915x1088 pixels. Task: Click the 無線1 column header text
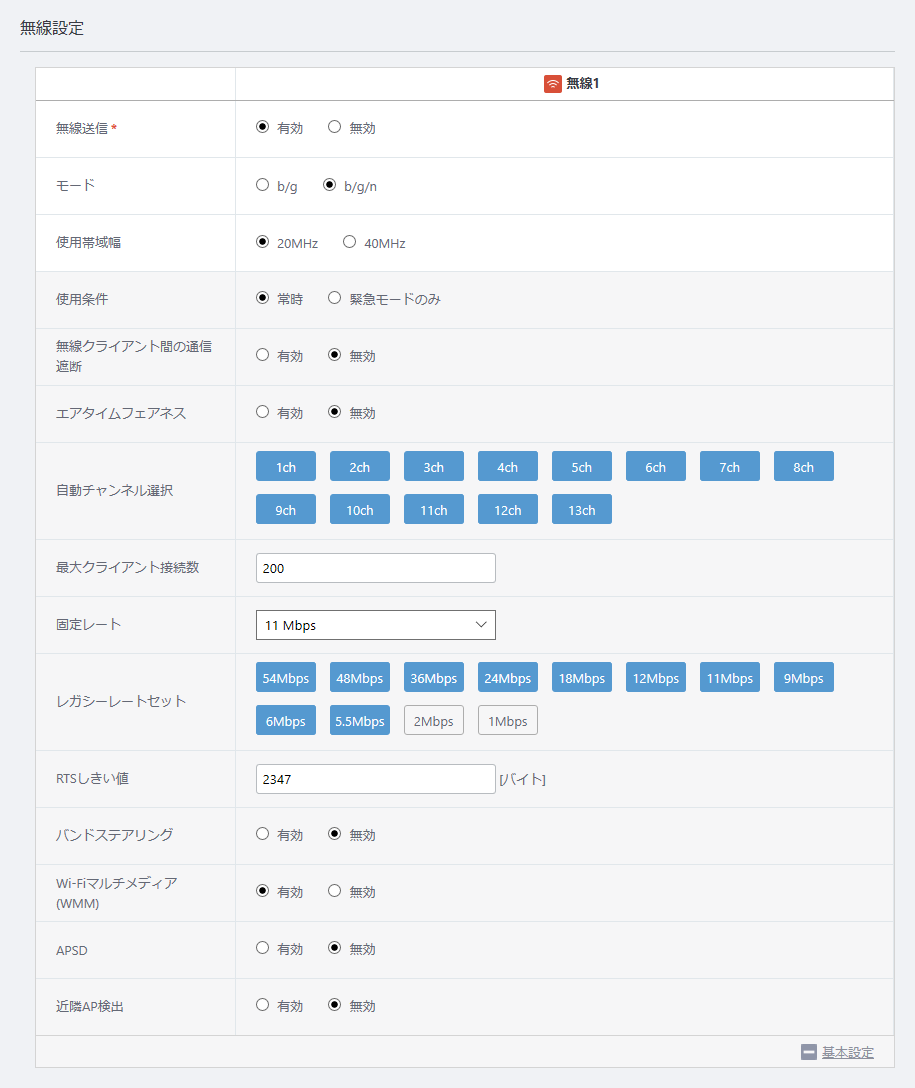[x=583, y=84]
